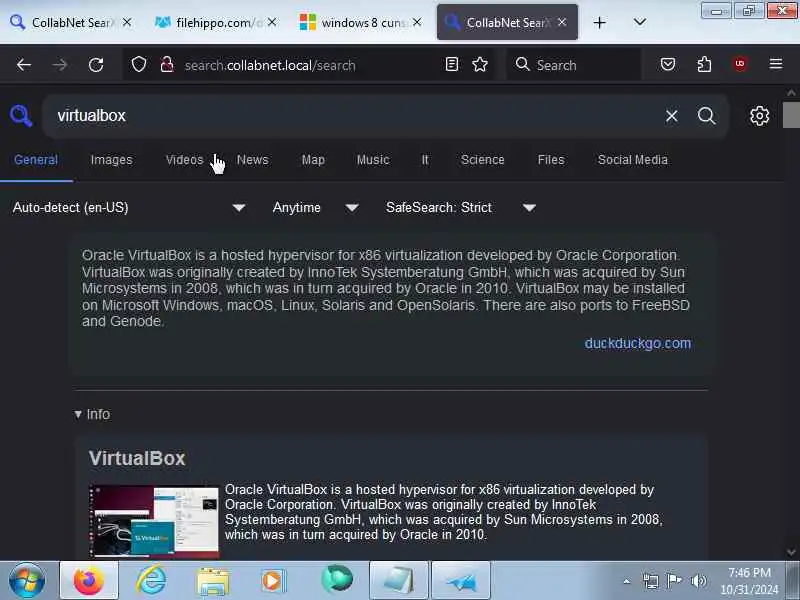The width and height of the screenshot is (800, 600).
Task: Open the Pocket save icon
Action: (668, 64)
